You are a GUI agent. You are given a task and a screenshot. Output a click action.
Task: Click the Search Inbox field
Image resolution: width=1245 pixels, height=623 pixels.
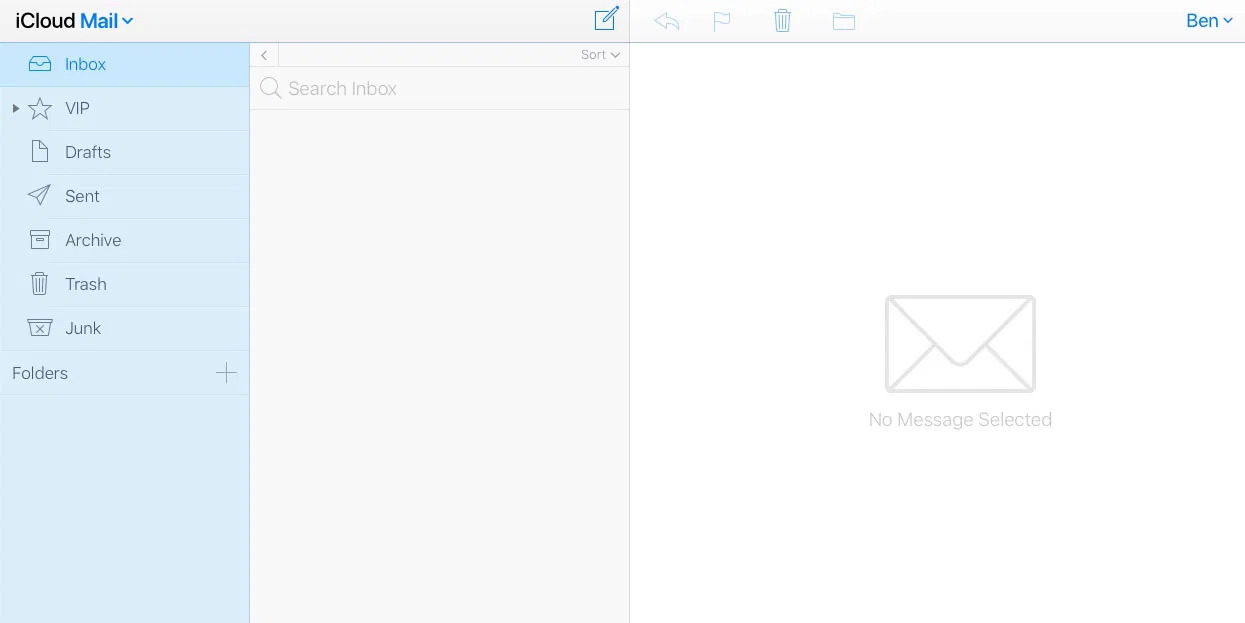440,88
